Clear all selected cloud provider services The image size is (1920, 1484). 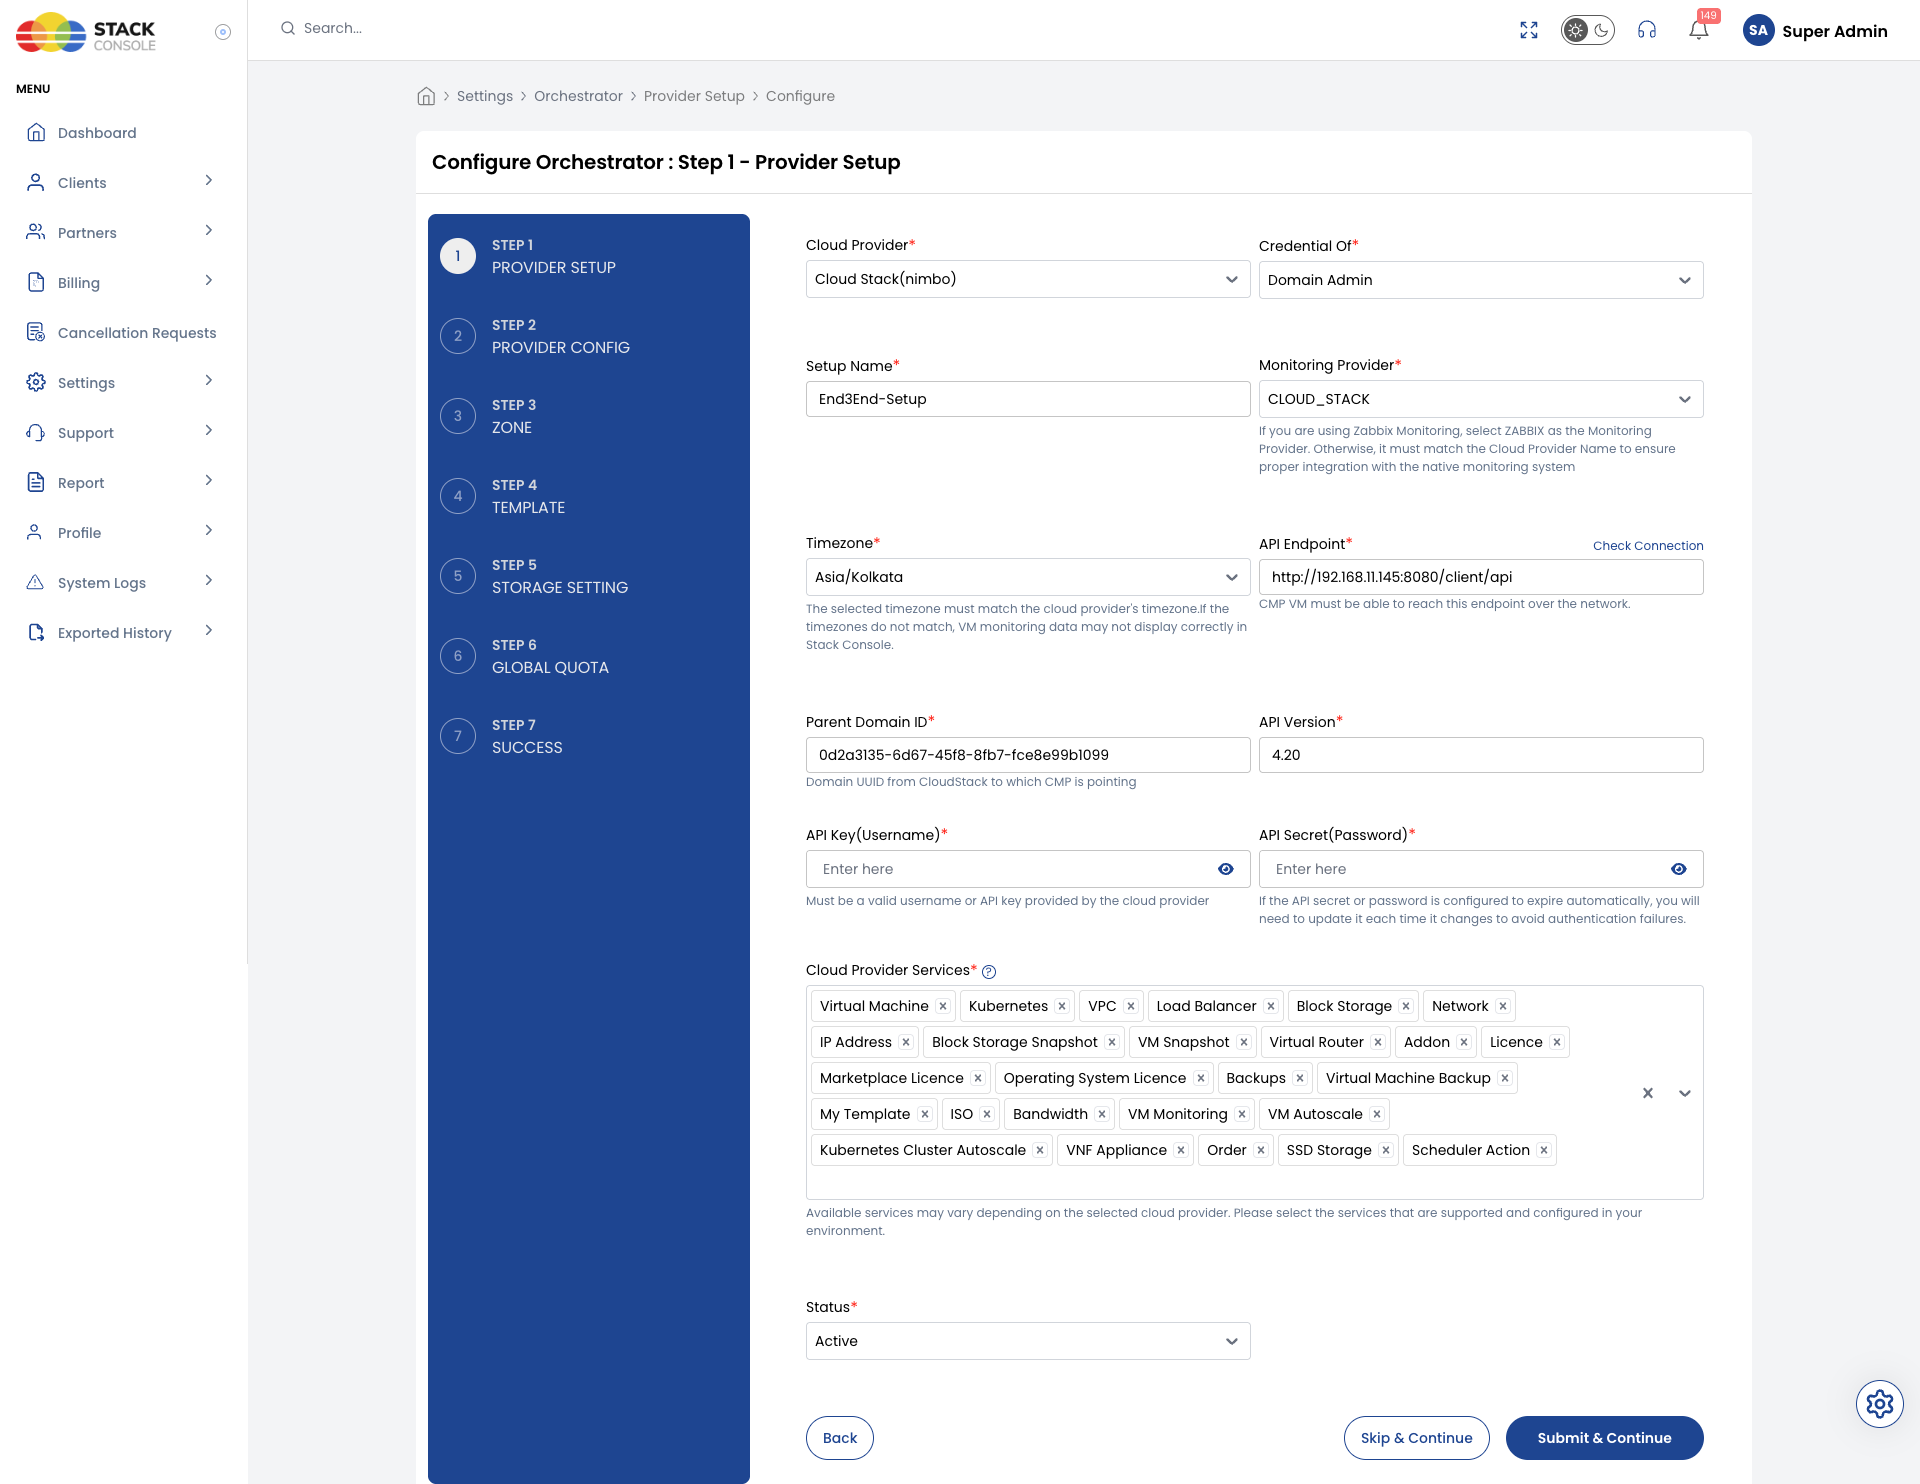point(1648,1093)
